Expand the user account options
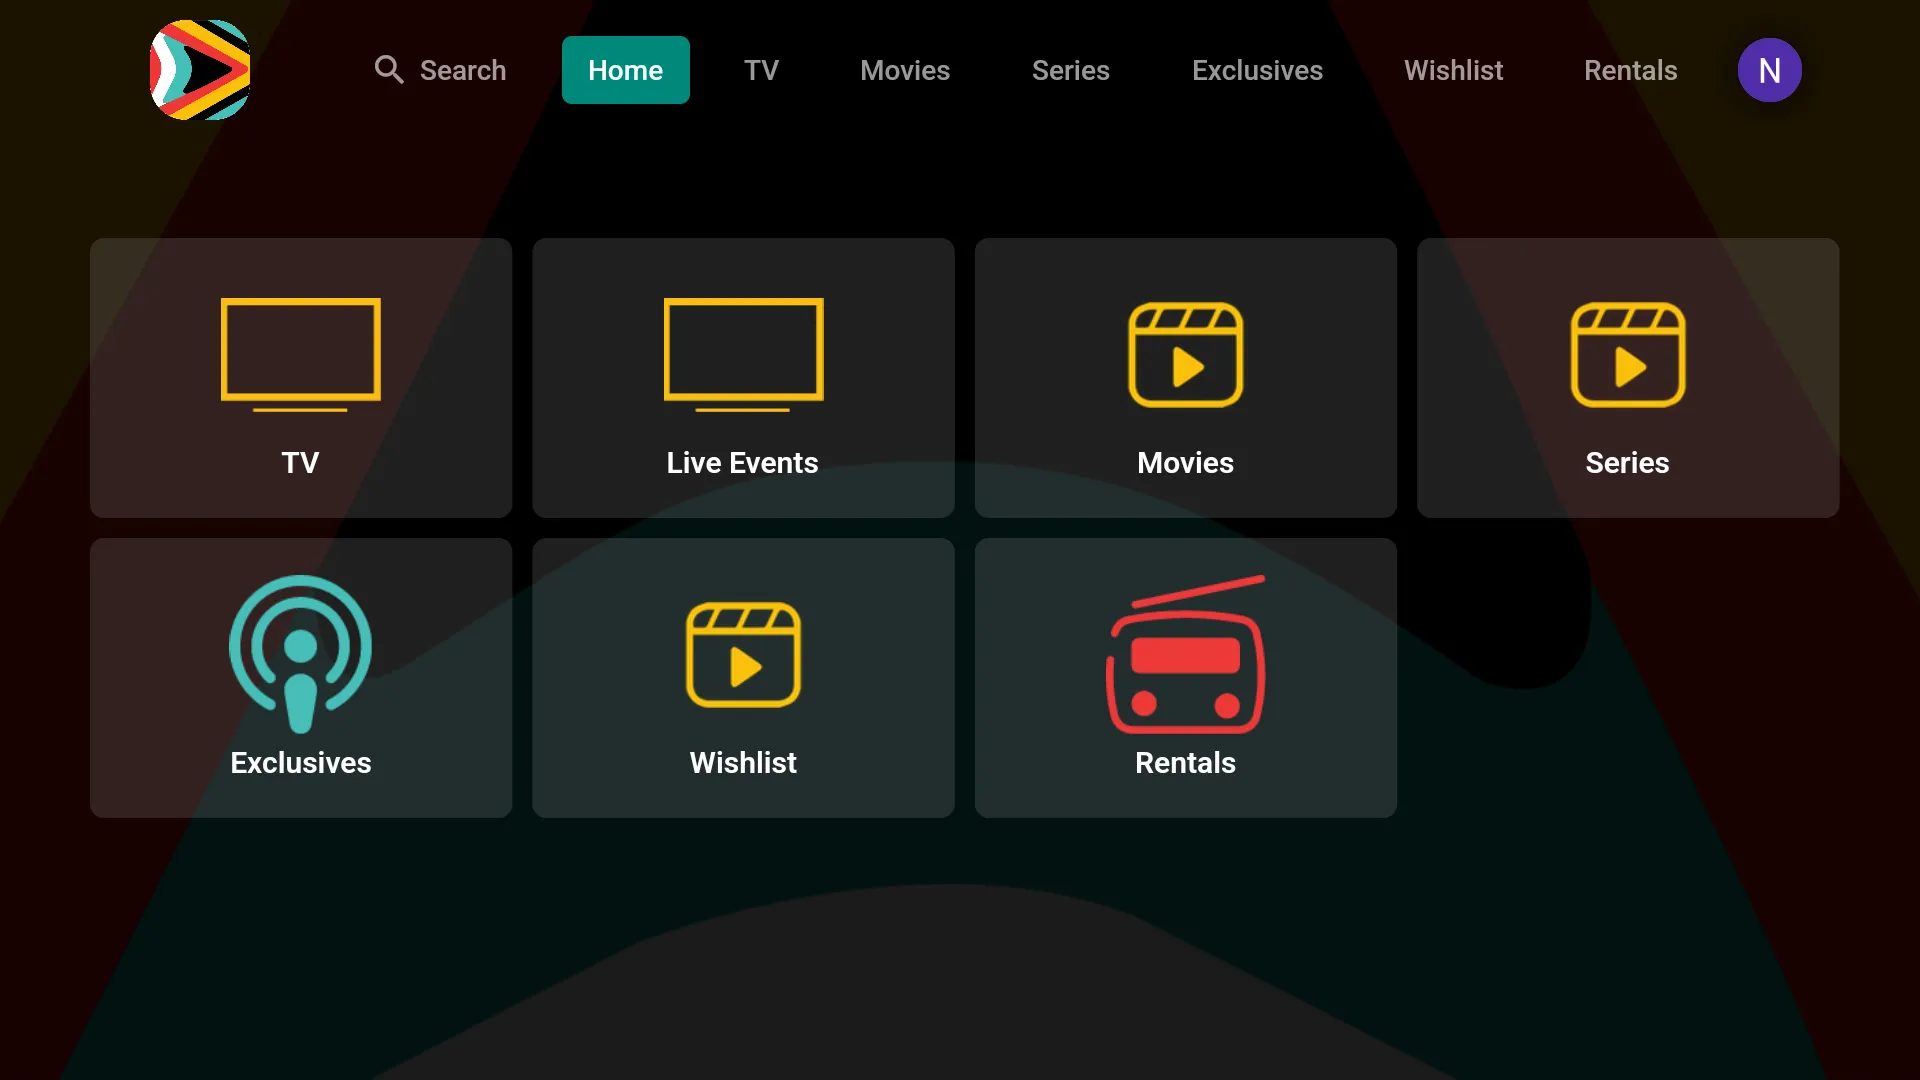 1770,70
